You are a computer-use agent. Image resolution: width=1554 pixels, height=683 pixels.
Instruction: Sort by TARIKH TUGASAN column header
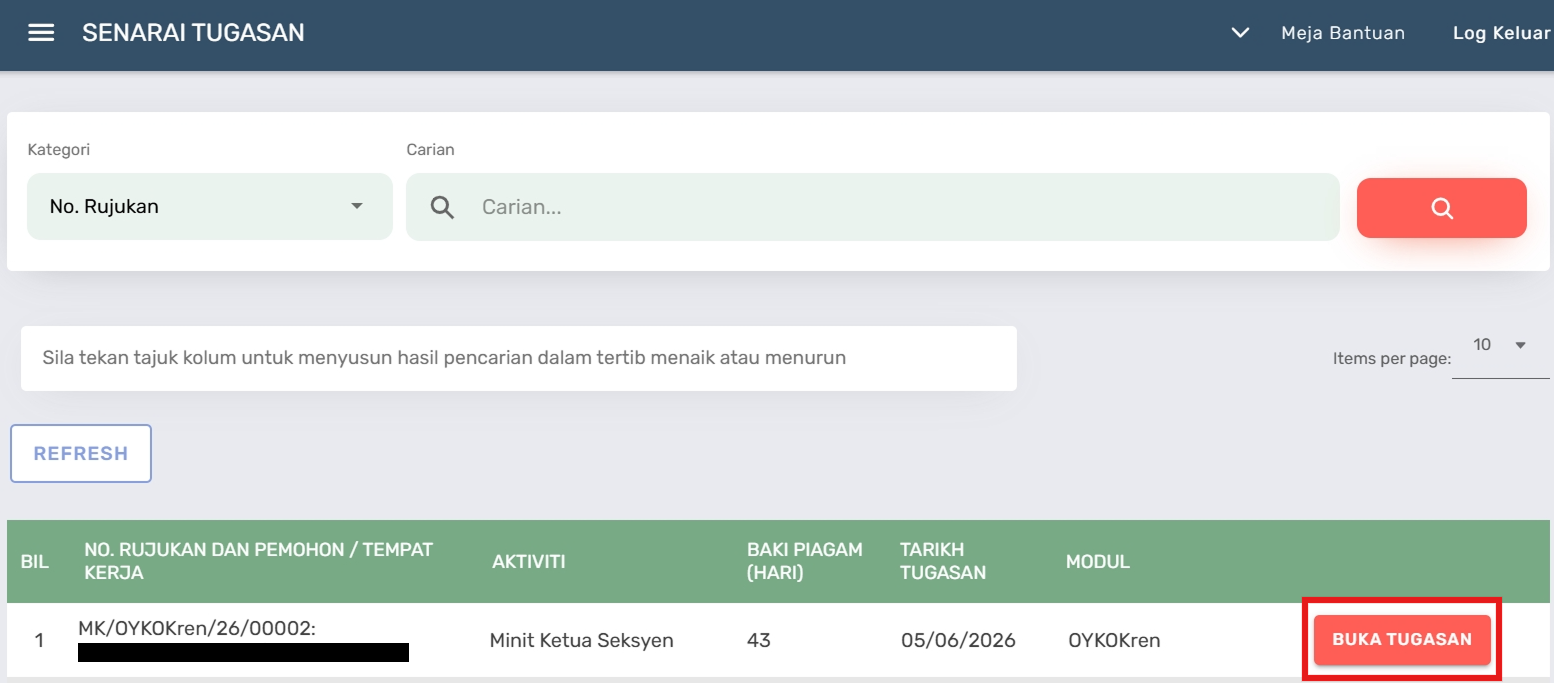pos(944,562)
